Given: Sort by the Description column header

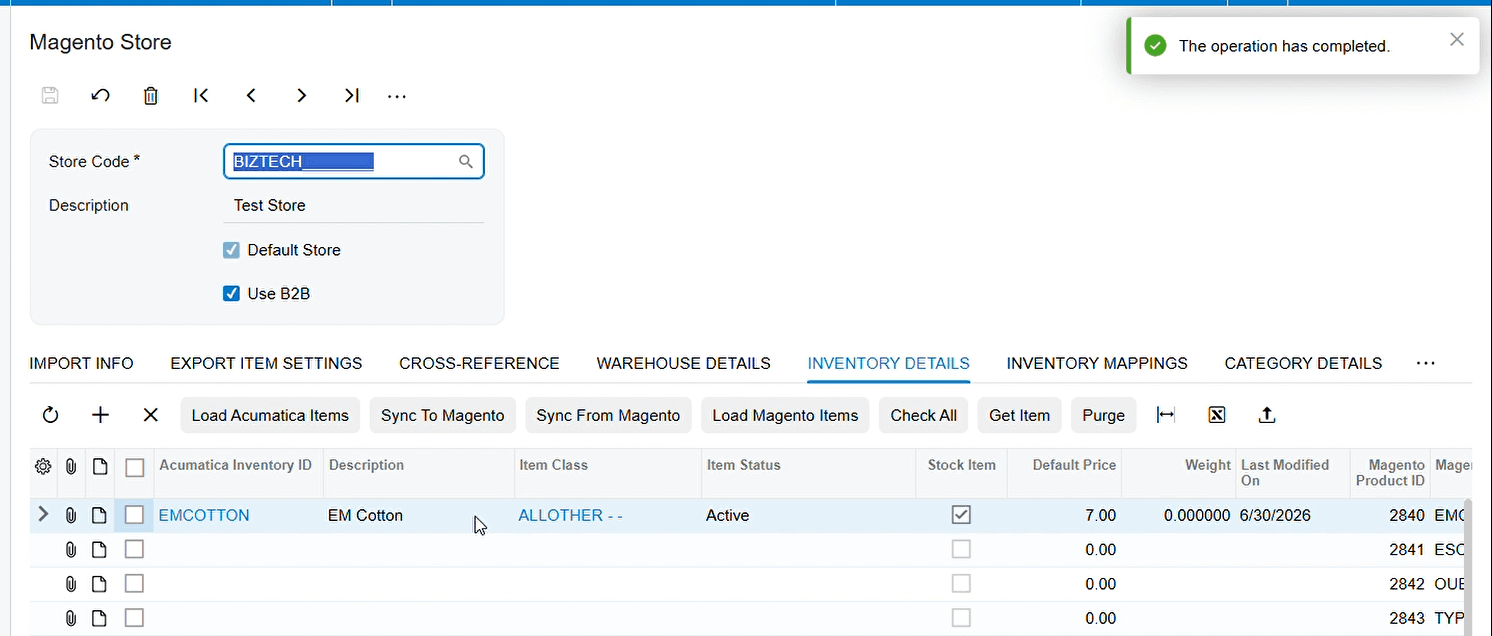Looking at the screenshot, I should pyautogui.click(x=366, y=465).
